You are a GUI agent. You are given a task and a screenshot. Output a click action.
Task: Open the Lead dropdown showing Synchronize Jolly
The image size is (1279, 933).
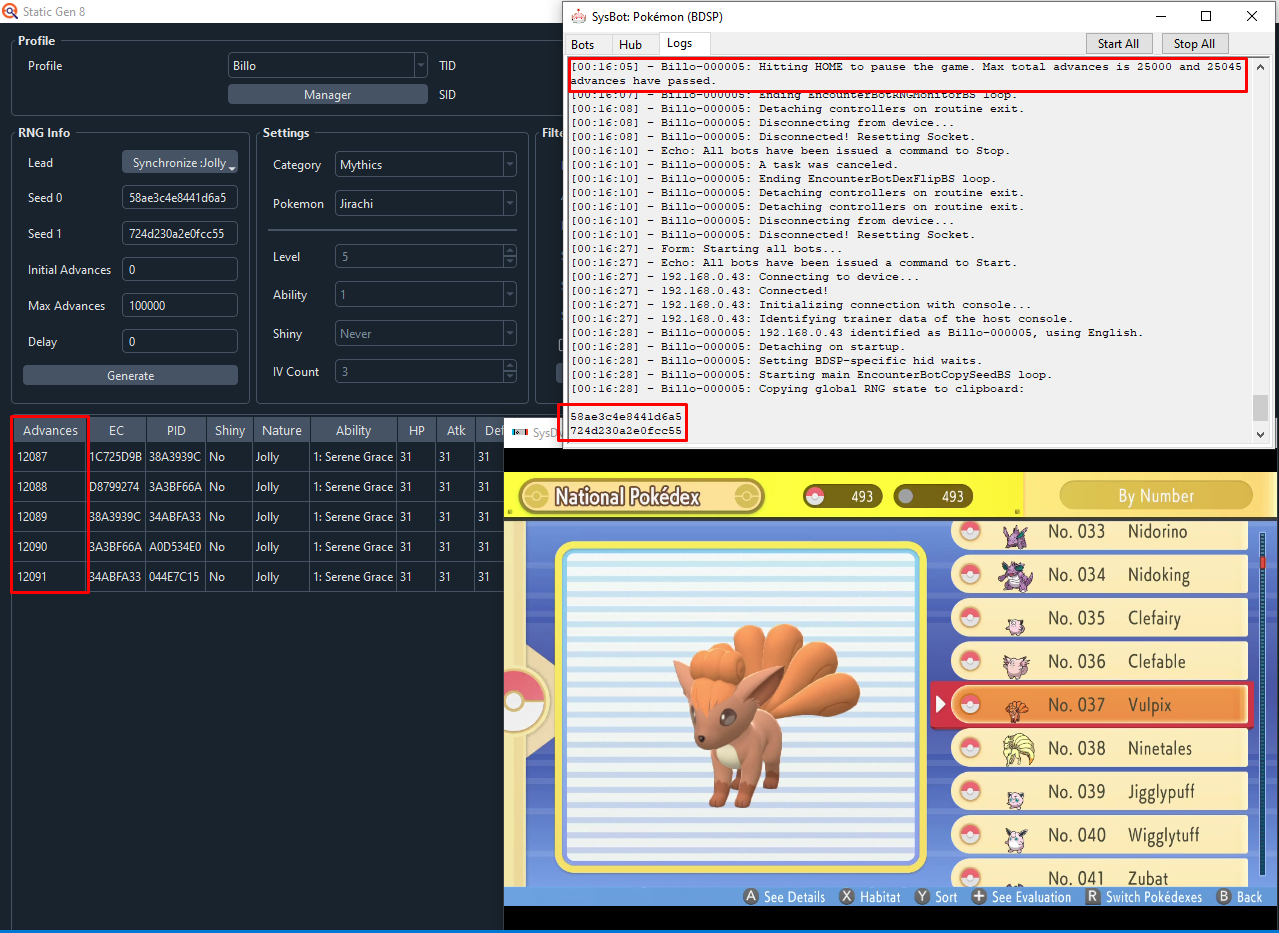coord(180,162)
